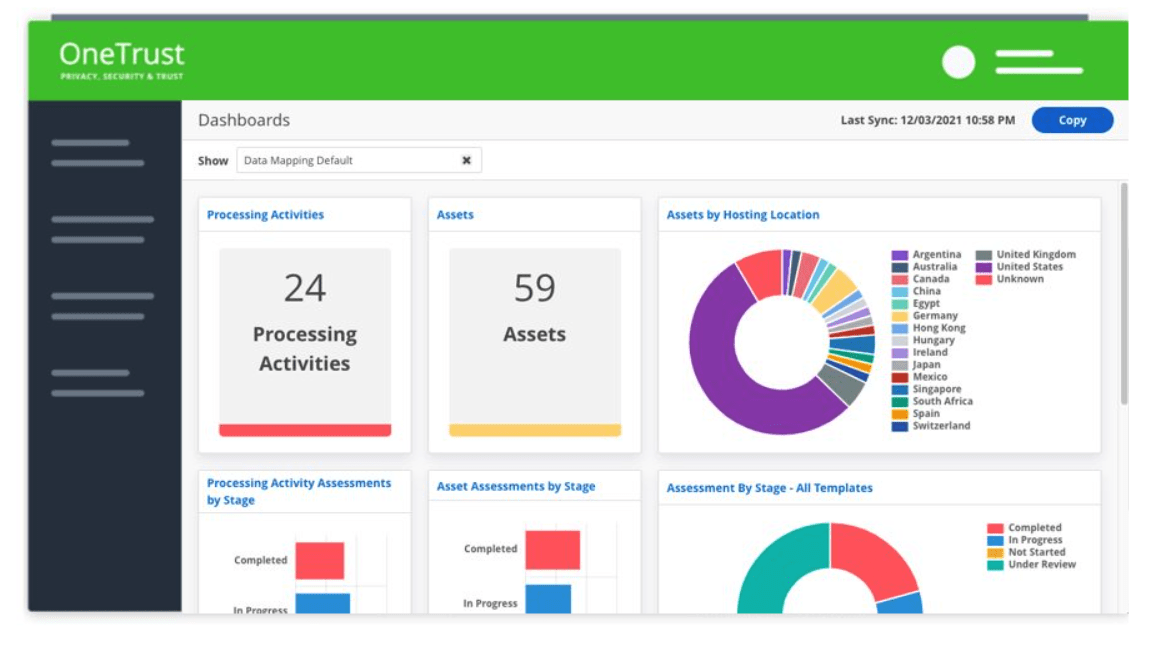Open Assessment By Stage - All Templates title
This screenshot has width=1161, height=646.
coord(769,488)
